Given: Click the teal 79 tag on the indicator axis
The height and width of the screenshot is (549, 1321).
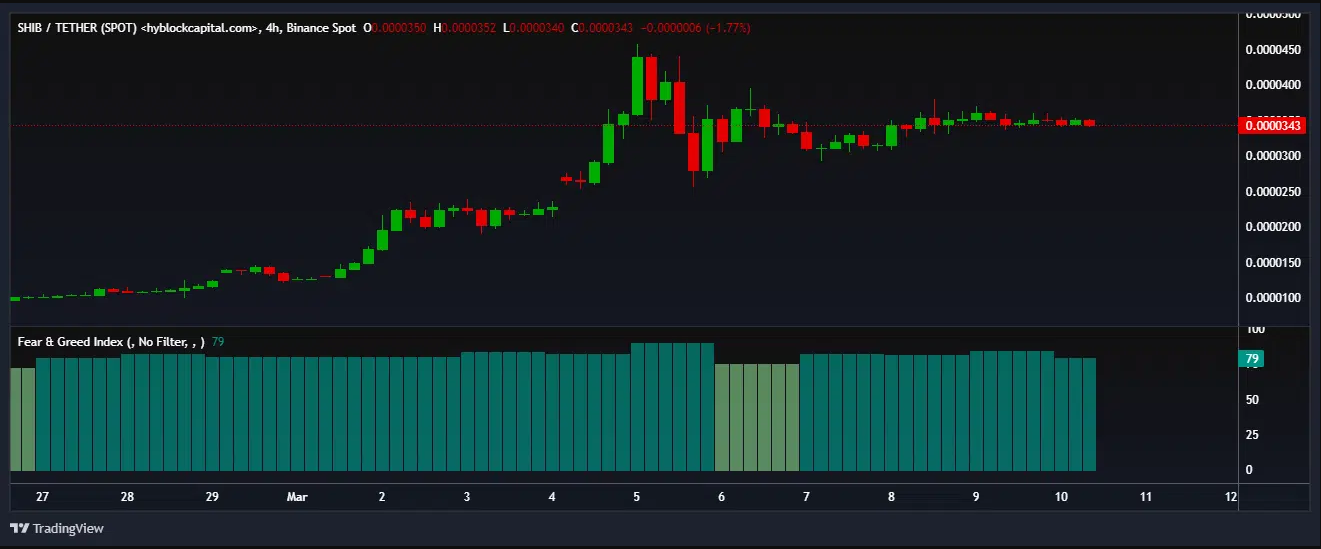Looking at the screenshot, I should [1252, 359].
